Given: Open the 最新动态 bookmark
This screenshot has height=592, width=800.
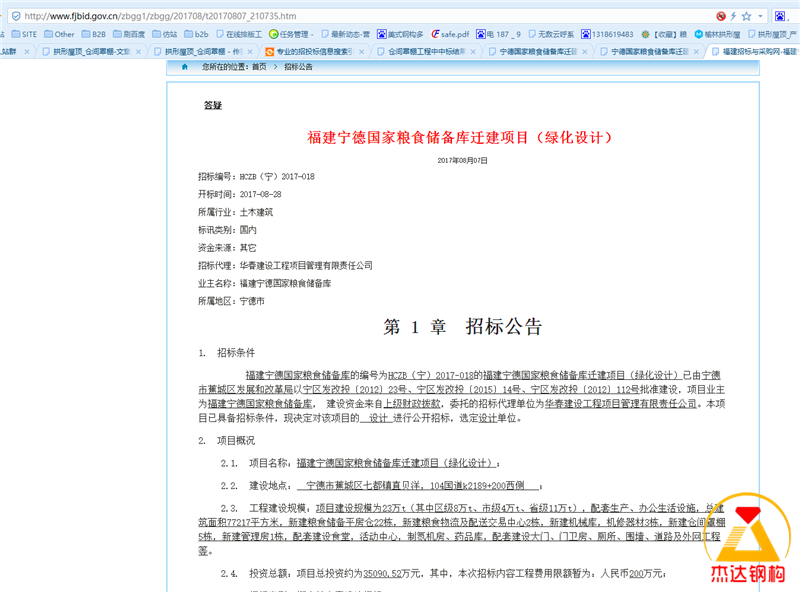Looking at the screenshot, I should click(x=345, y=34).
